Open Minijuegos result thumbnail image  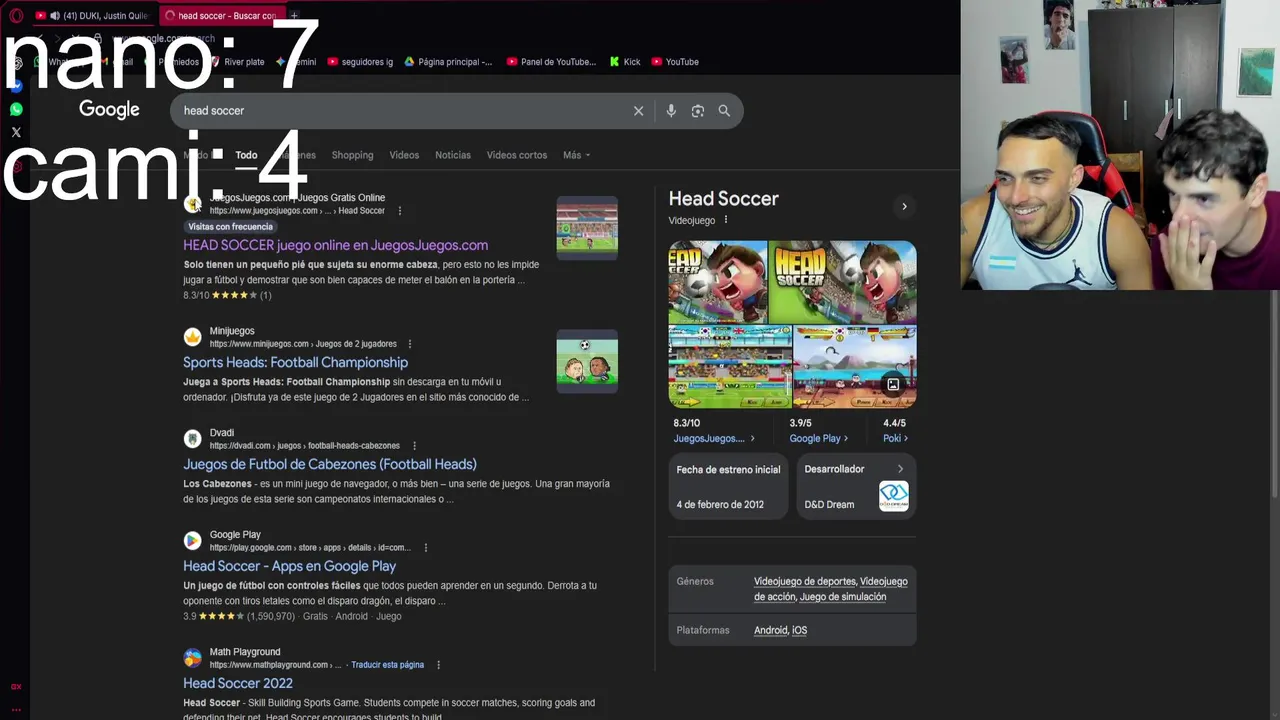pyautogui.click(x=587, y=361)
